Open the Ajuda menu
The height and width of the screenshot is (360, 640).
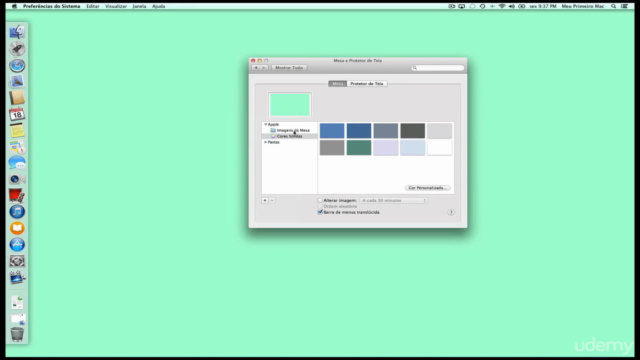[x=158, y=6]
